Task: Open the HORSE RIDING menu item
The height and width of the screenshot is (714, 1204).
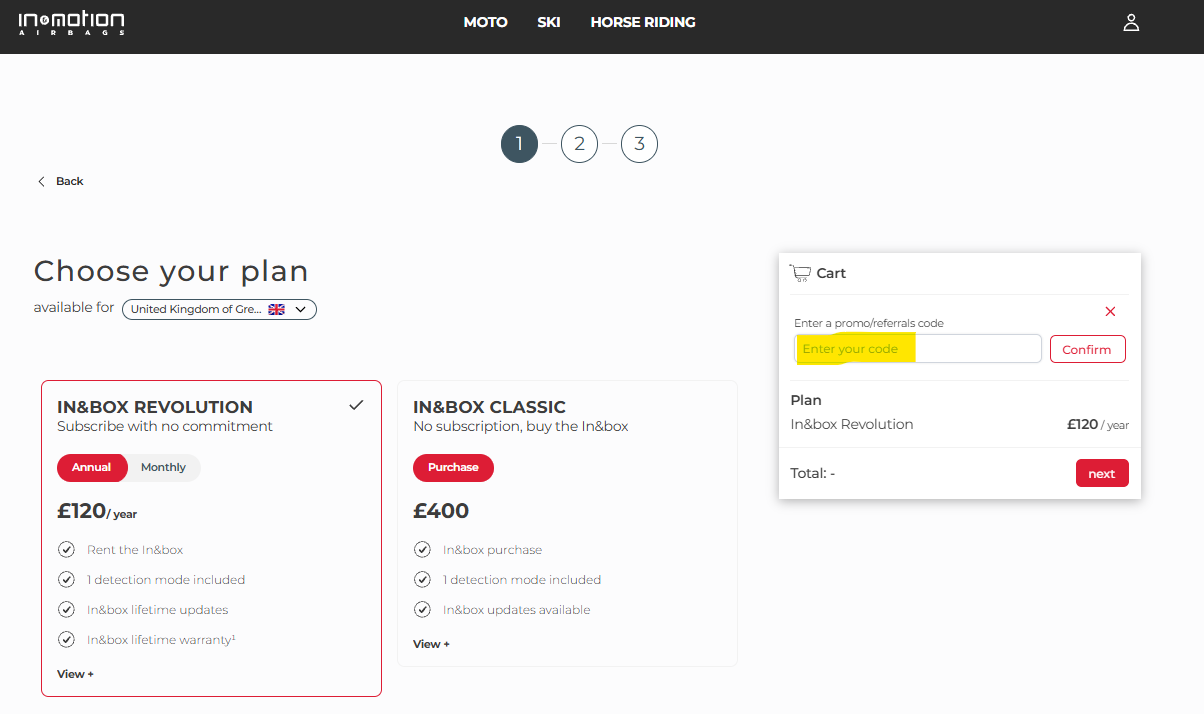Action: pos(642,22)
